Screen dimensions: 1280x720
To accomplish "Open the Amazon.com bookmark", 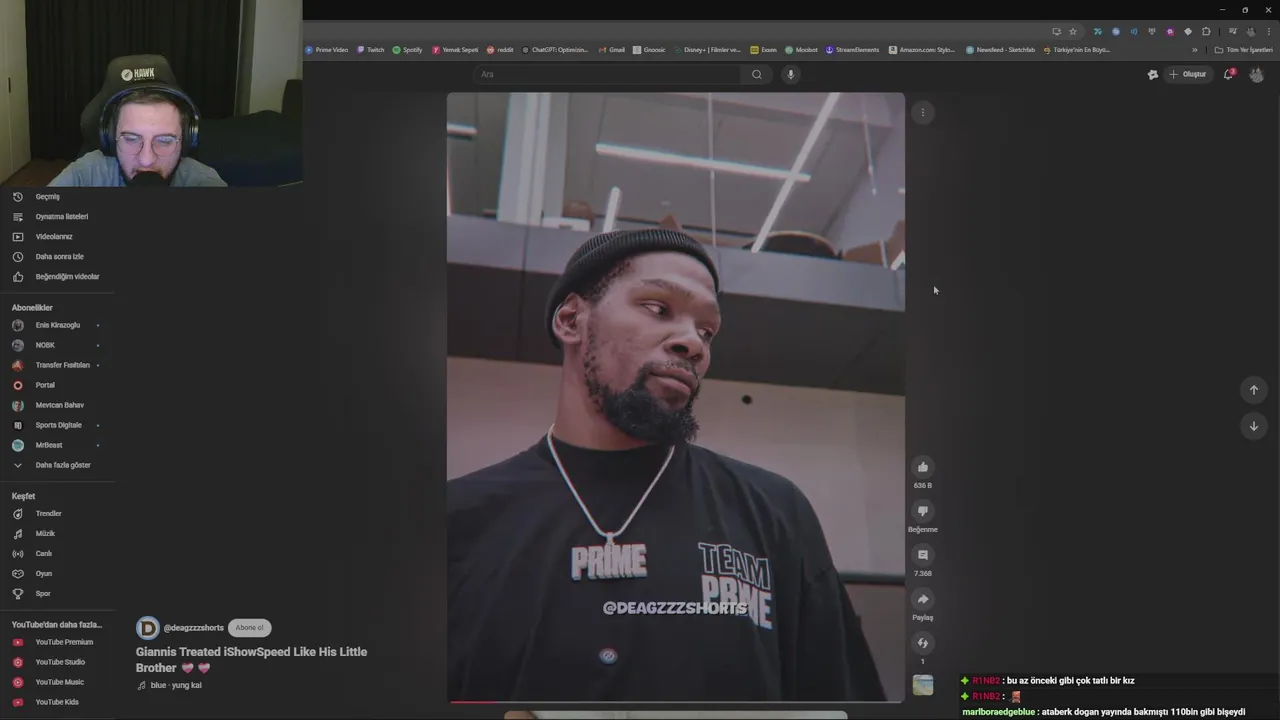I will pyautogui.click(x=922, y=50).
